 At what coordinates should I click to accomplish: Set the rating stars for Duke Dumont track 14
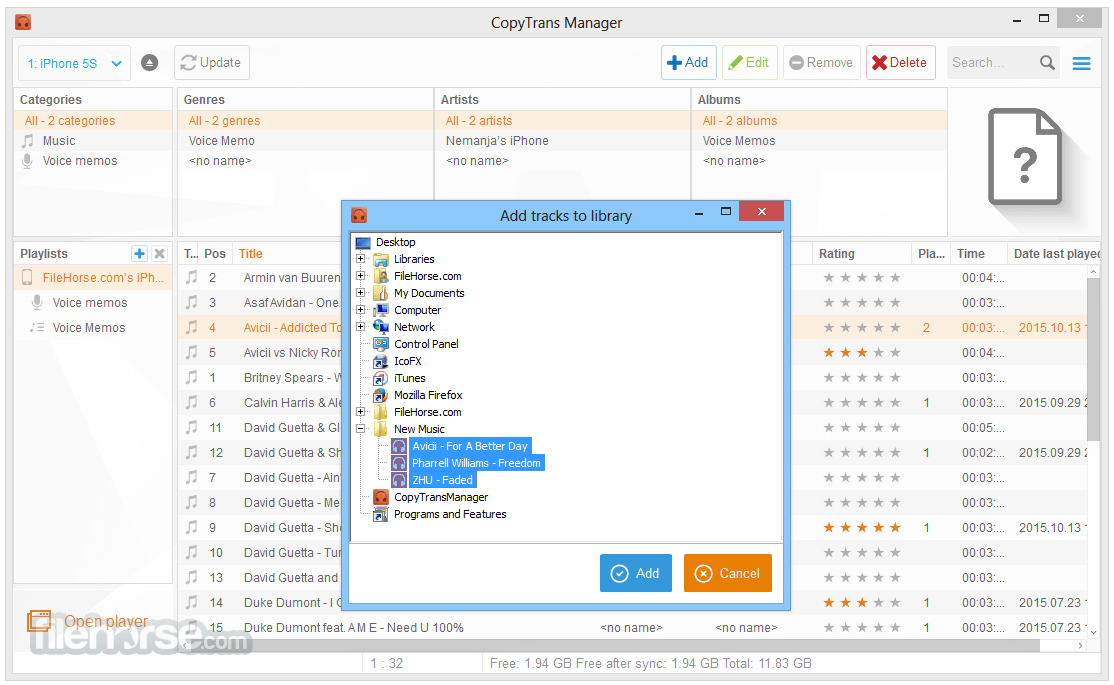862,603
